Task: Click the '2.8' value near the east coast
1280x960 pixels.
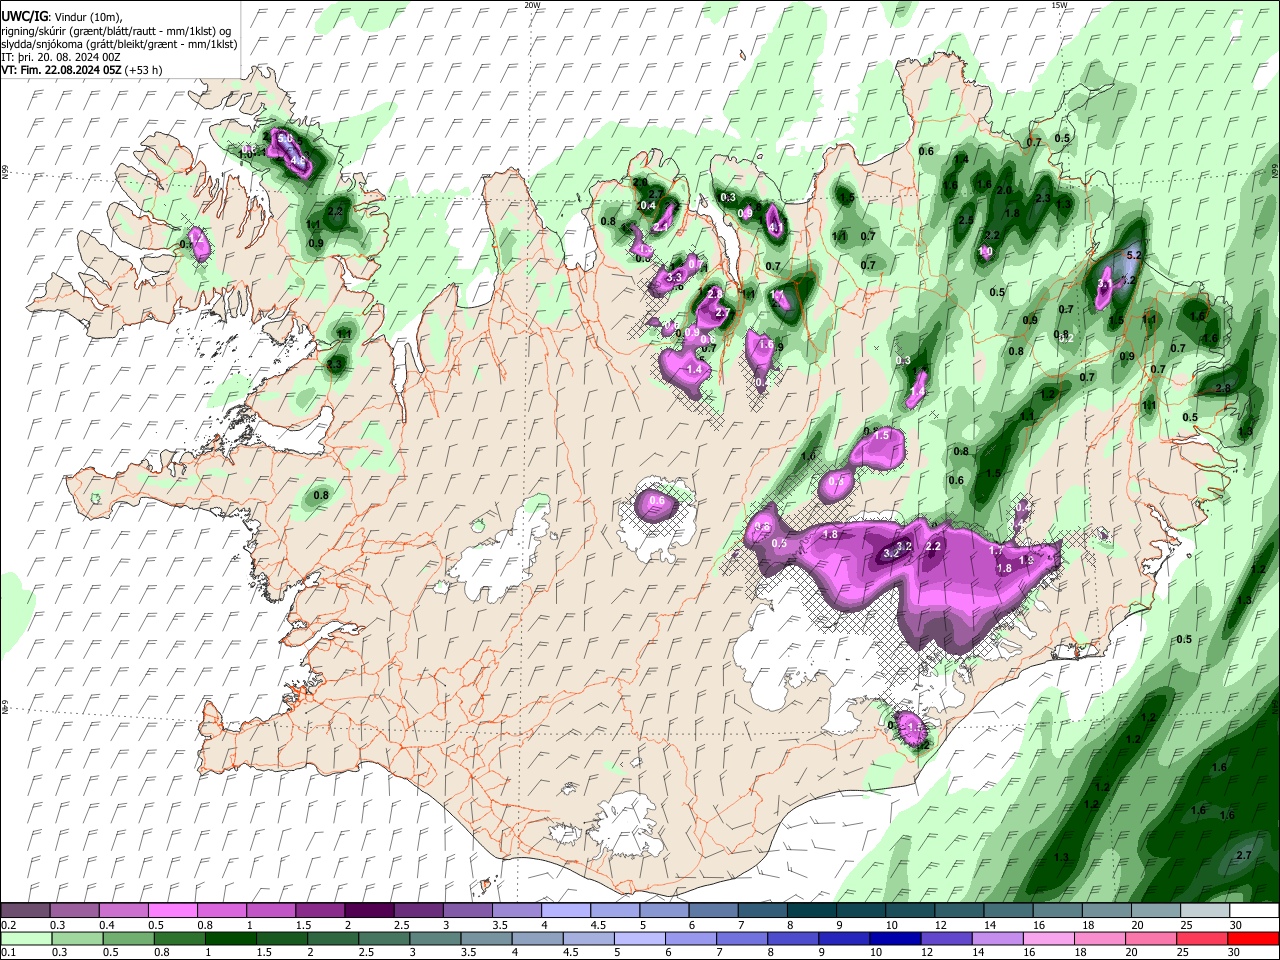Action: tap(1222, 389)
